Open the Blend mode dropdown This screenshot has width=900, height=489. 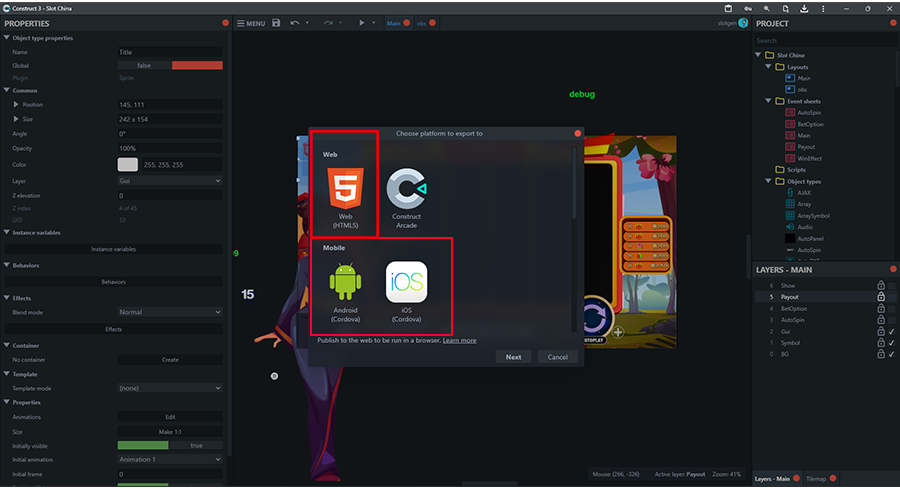point(170,312)
